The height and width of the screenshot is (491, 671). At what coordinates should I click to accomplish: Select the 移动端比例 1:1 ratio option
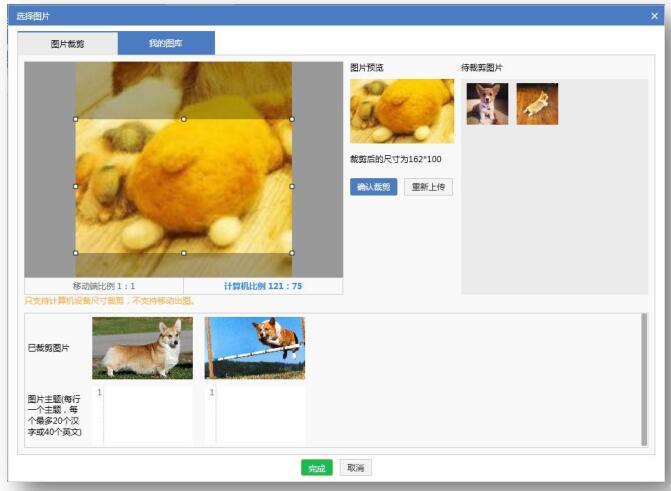click(x=104, y=286)
